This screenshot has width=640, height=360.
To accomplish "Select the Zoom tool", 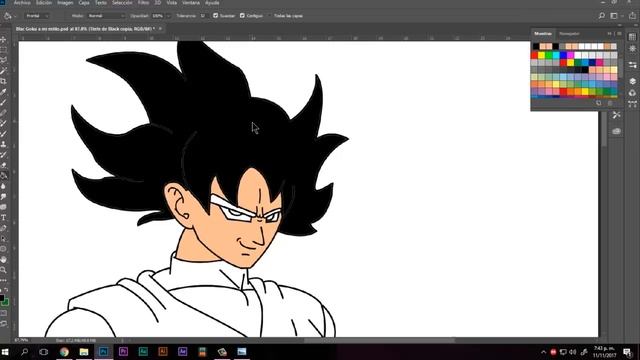I will tap(4, 270).
